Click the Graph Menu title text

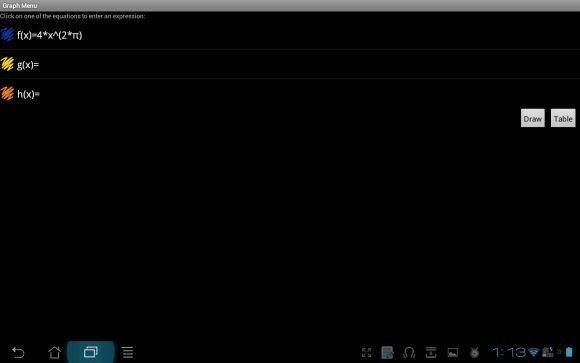tap(20, 6)
